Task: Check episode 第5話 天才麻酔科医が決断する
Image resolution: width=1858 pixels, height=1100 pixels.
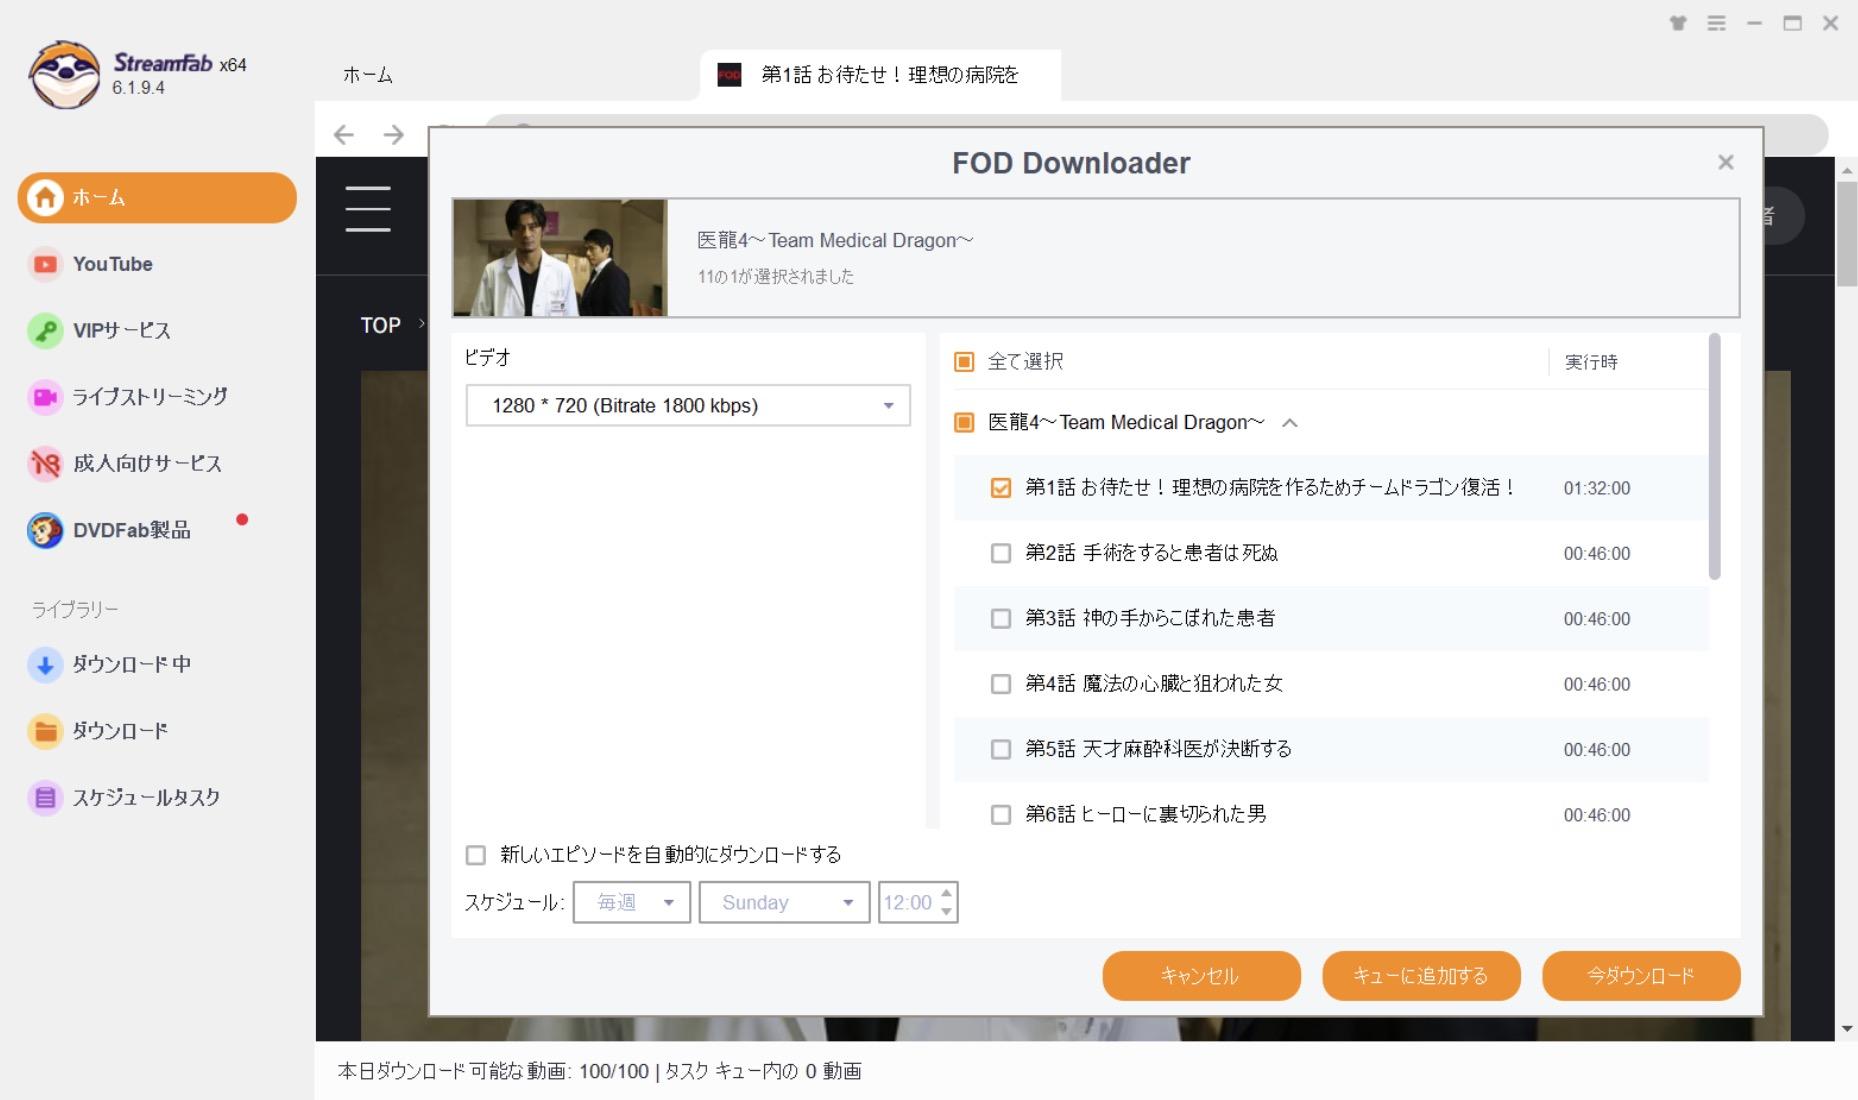Action: 1000,749
